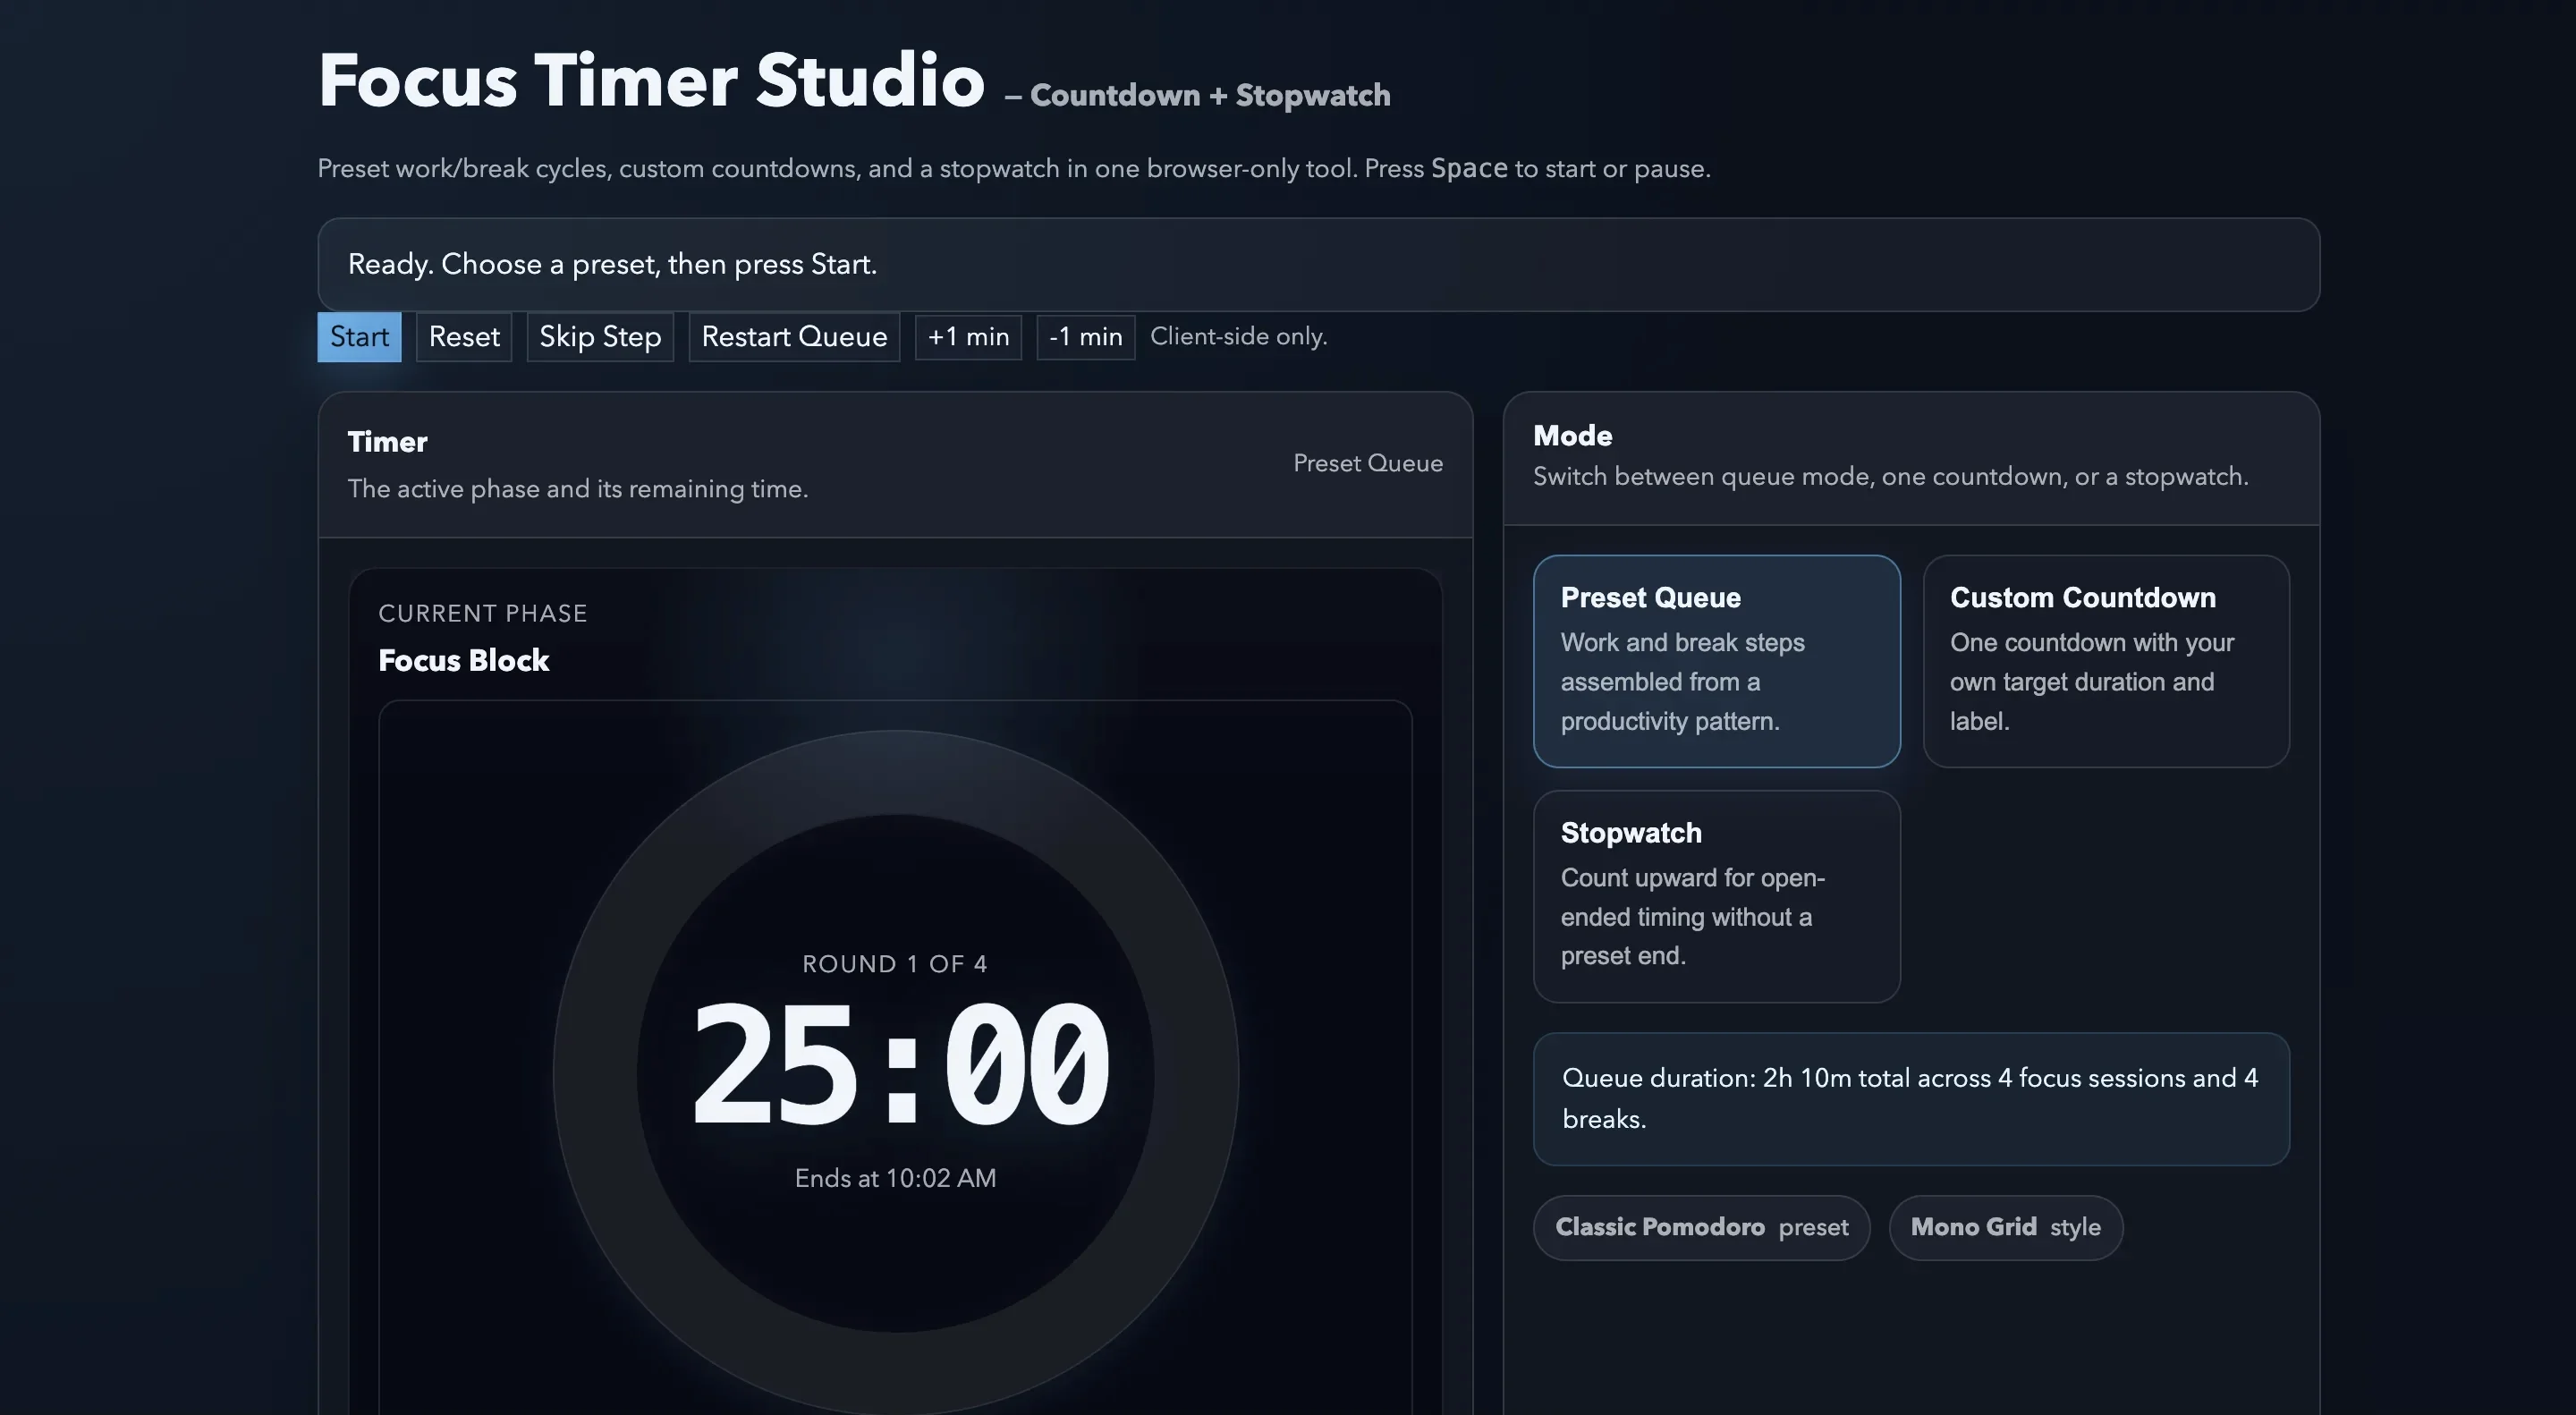Switch to Stopwatch mode
Image resolution: width=2576 pixels, height=1415 pixels.
tap(1716, 895)
